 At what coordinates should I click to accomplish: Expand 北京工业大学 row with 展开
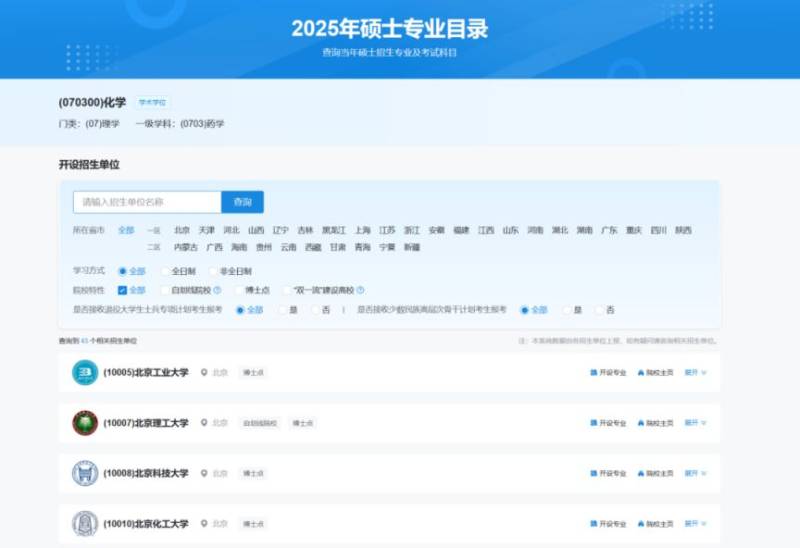[695, 373]
